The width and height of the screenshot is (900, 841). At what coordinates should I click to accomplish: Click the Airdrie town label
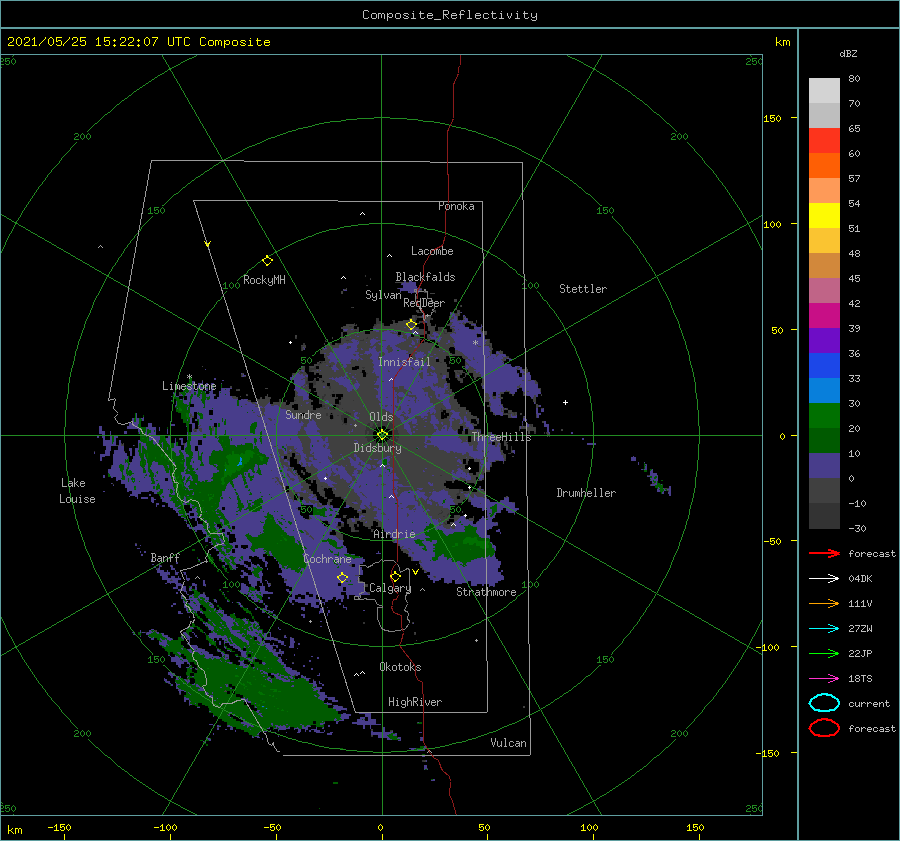click(394, 534)
